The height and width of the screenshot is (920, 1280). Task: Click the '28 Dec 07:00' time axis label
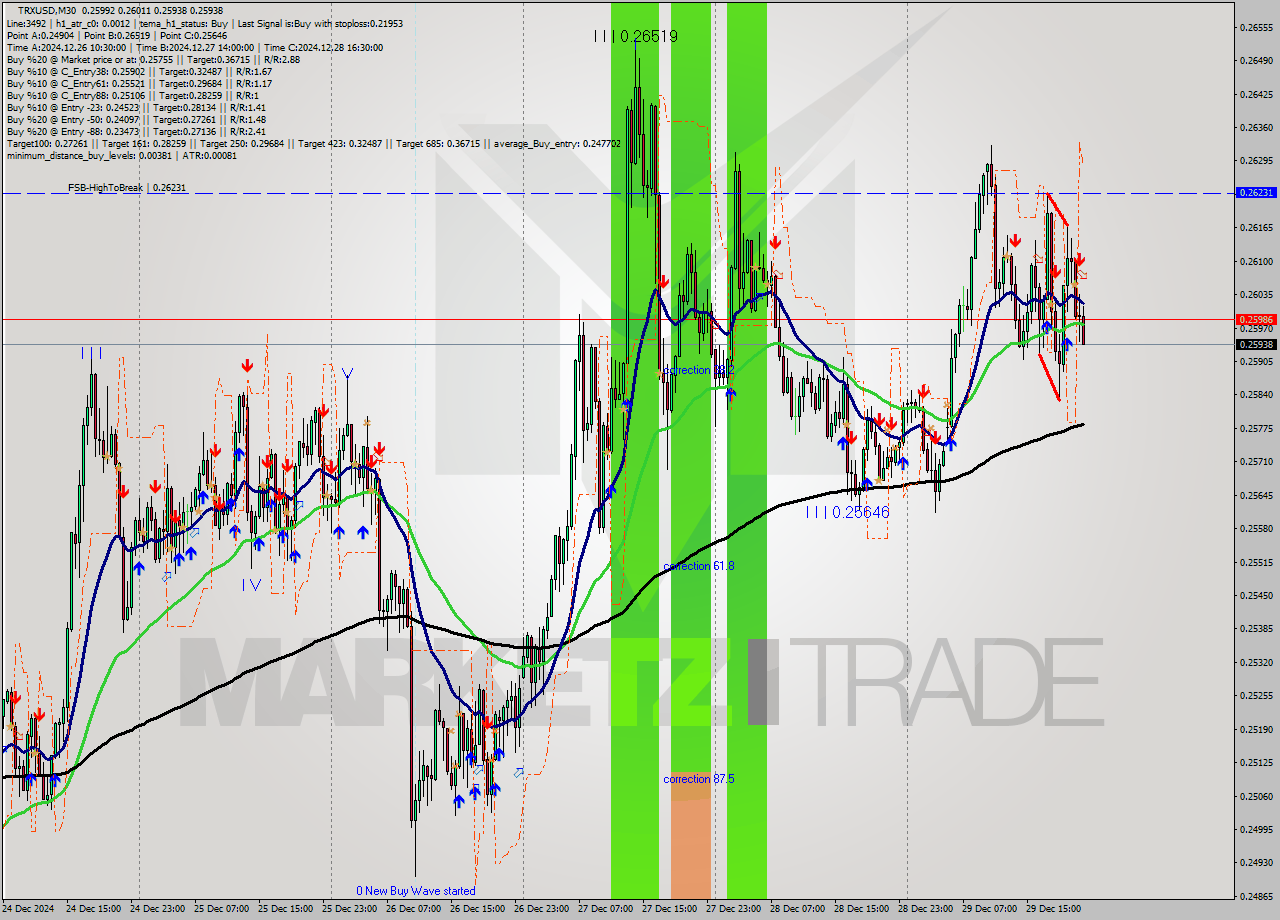797,909
